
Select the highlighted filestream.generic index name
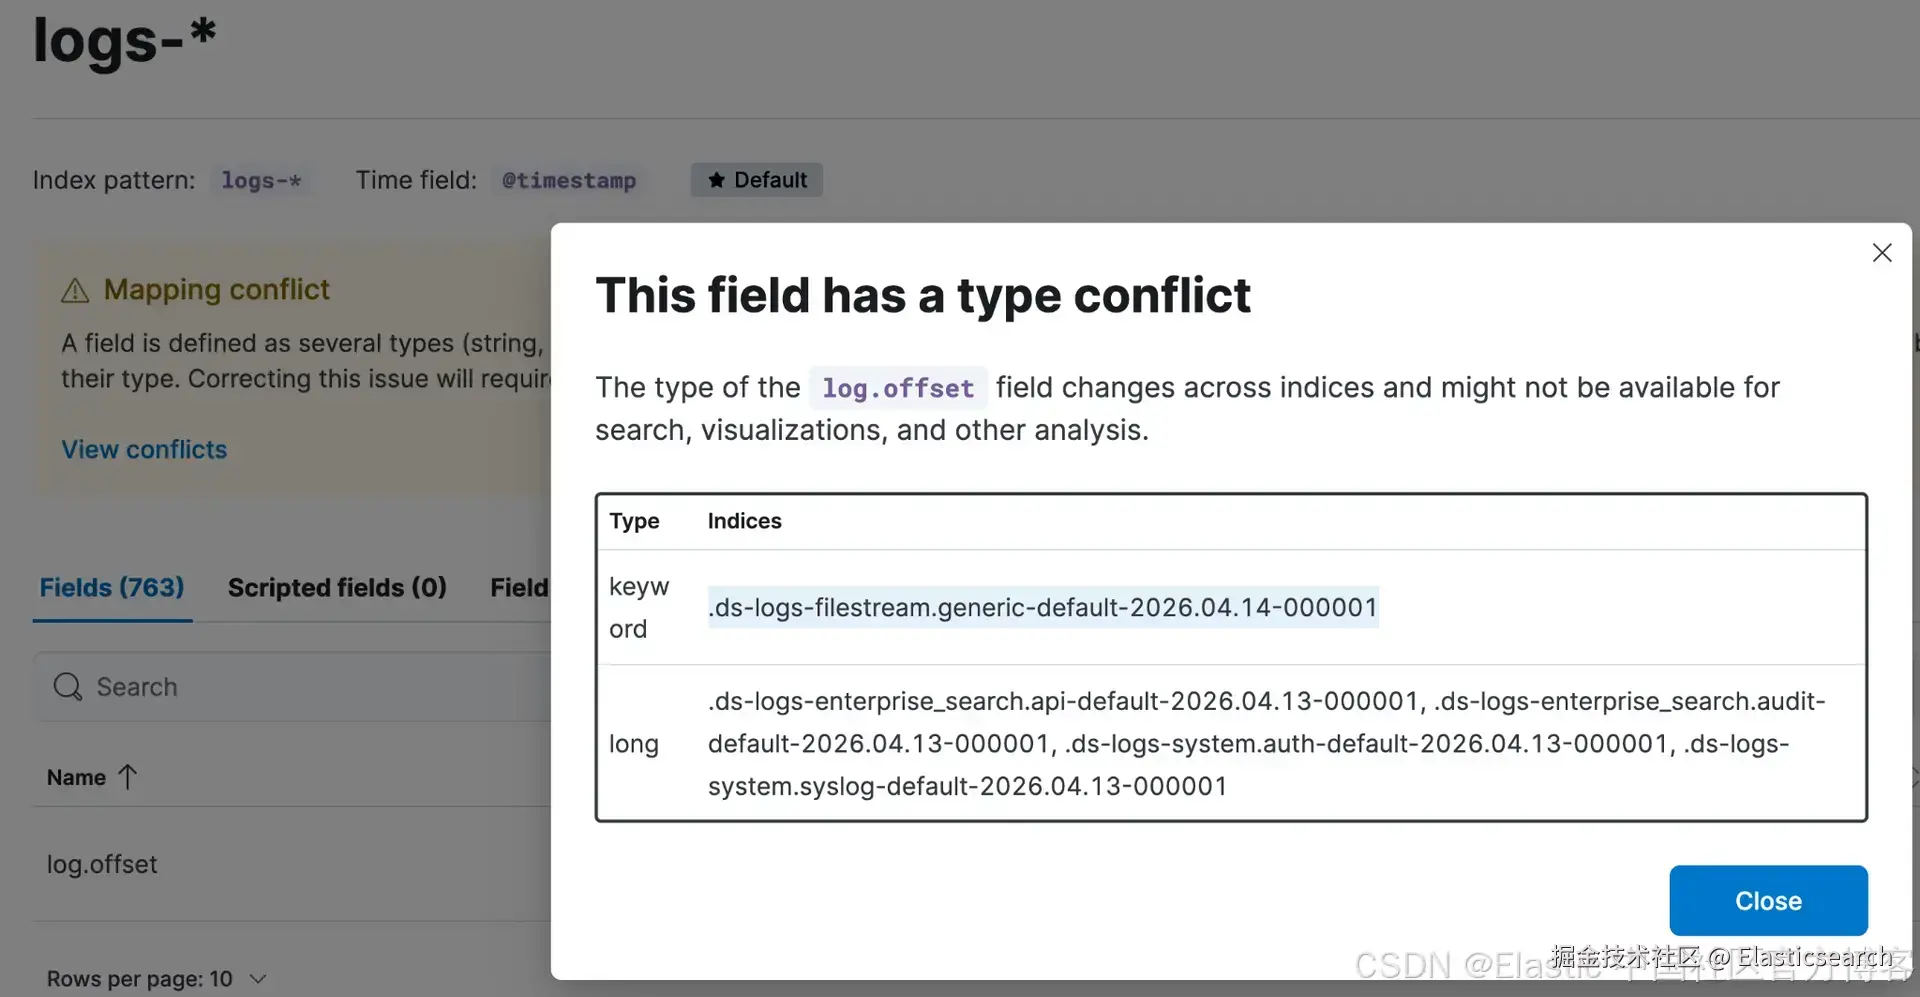(x=1042, y=607)
